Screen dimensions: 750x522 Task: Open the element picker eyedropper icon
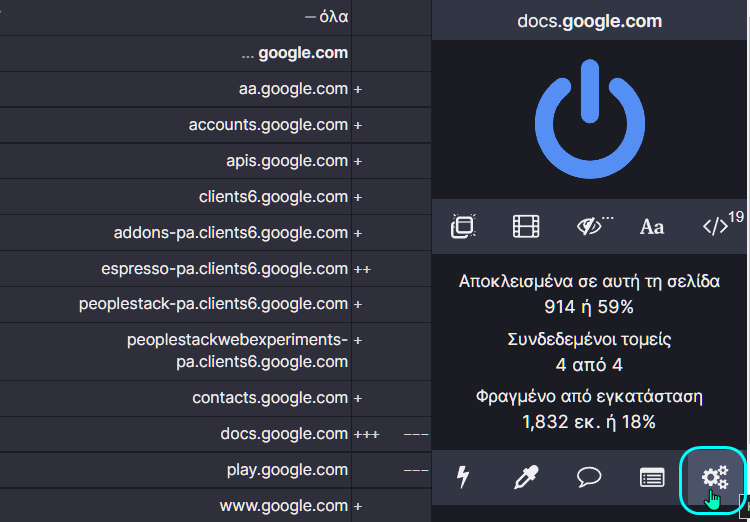tap(526, 477)
